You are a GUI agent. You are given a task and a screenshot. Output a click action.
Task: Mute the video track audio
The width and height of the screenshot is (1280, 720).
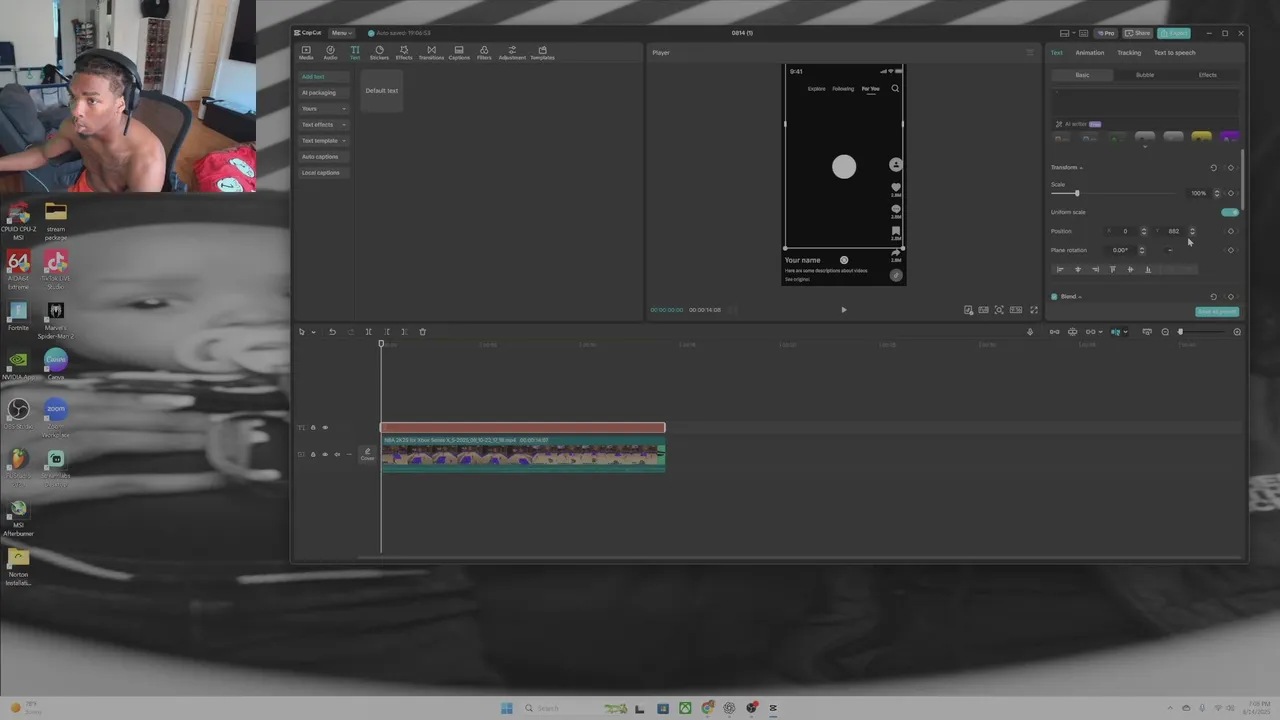pos(337,454)
